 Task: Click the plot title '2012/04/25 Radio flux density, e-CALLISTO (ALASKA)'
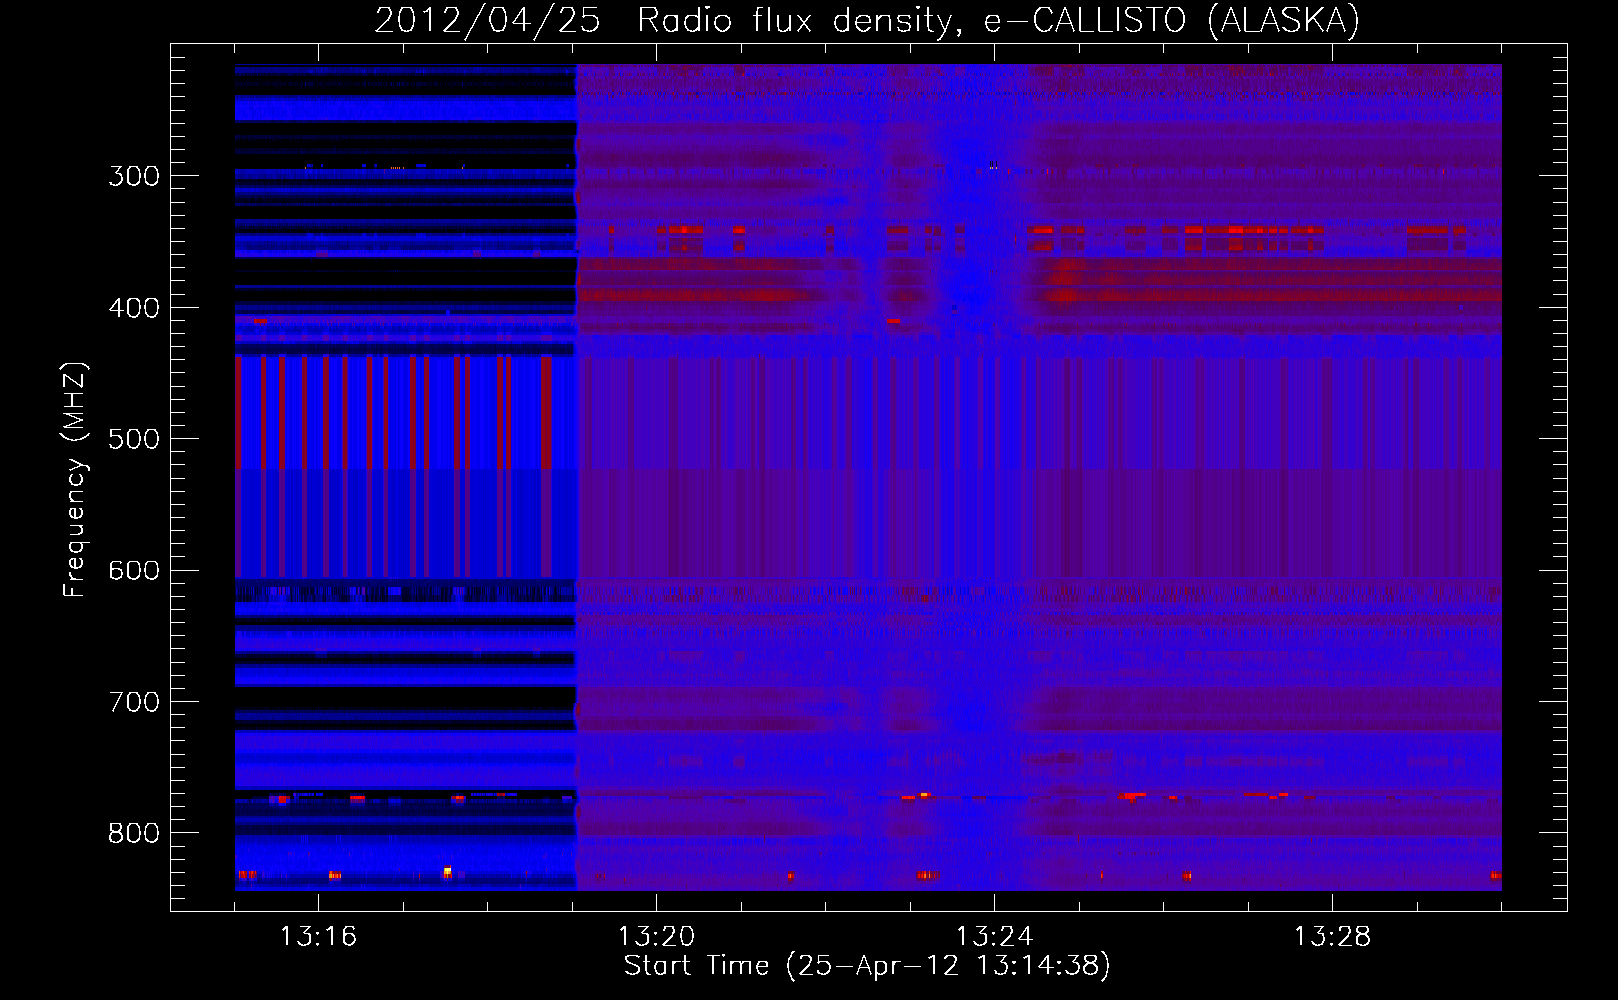[x=867, y=20]
